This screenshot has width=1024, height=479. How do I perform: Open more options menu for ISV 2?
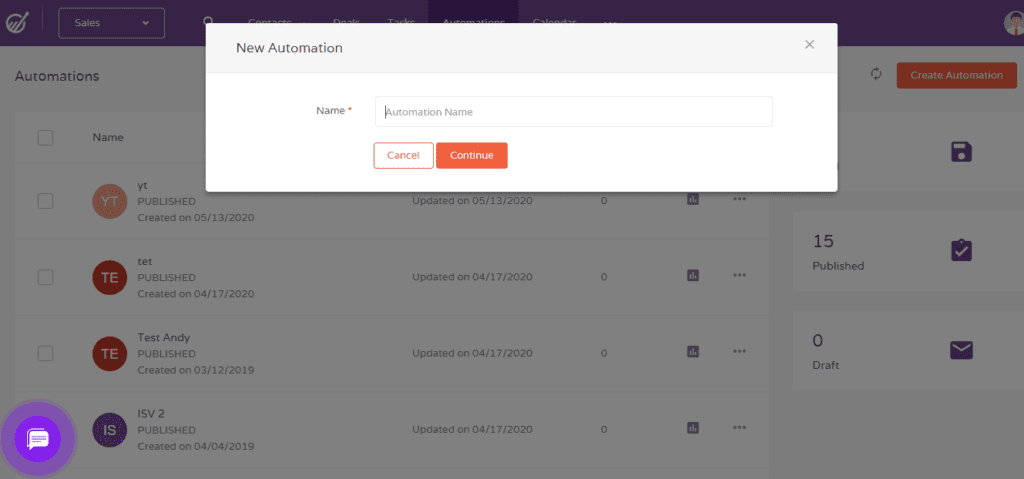point(739,427)
